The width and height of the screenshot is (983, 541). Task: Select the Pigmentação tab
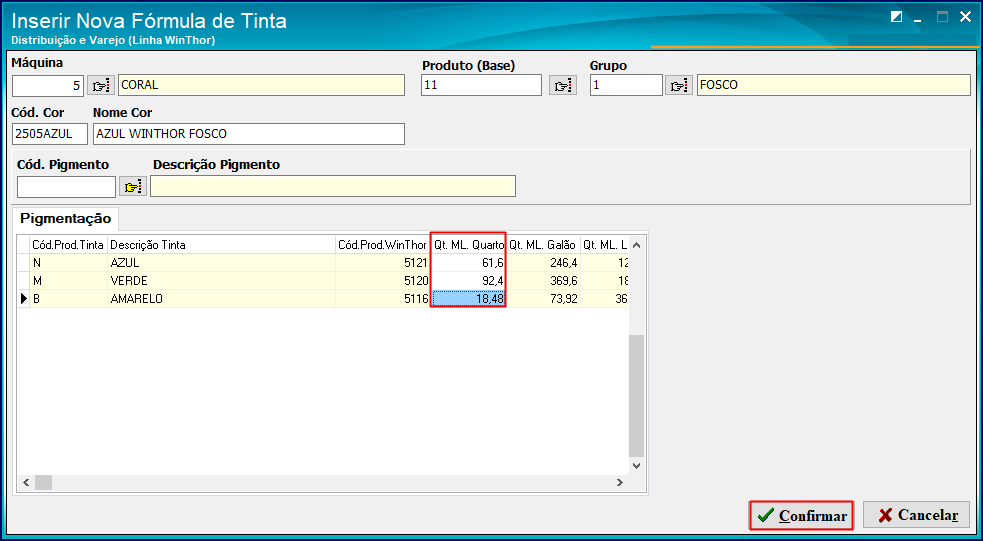(x=66, y=219)
